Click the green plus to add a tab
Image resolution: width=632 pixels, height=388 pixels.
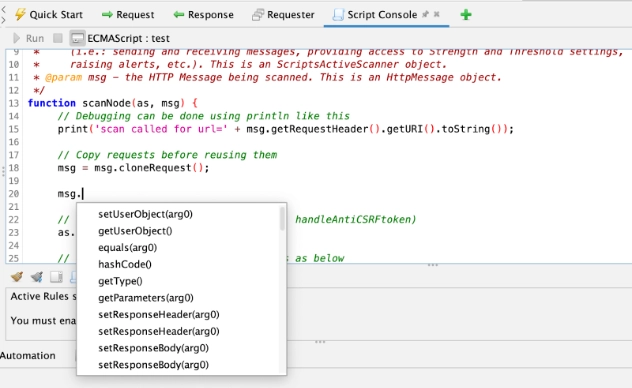[x=466, y=15]
